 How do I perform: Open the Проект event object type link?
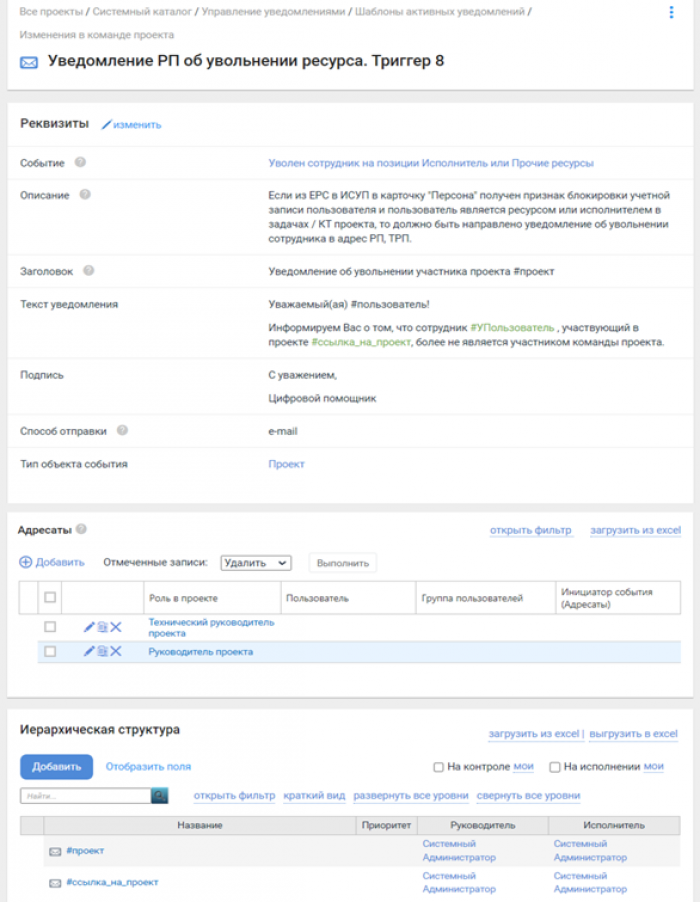(x=286, y=464)
